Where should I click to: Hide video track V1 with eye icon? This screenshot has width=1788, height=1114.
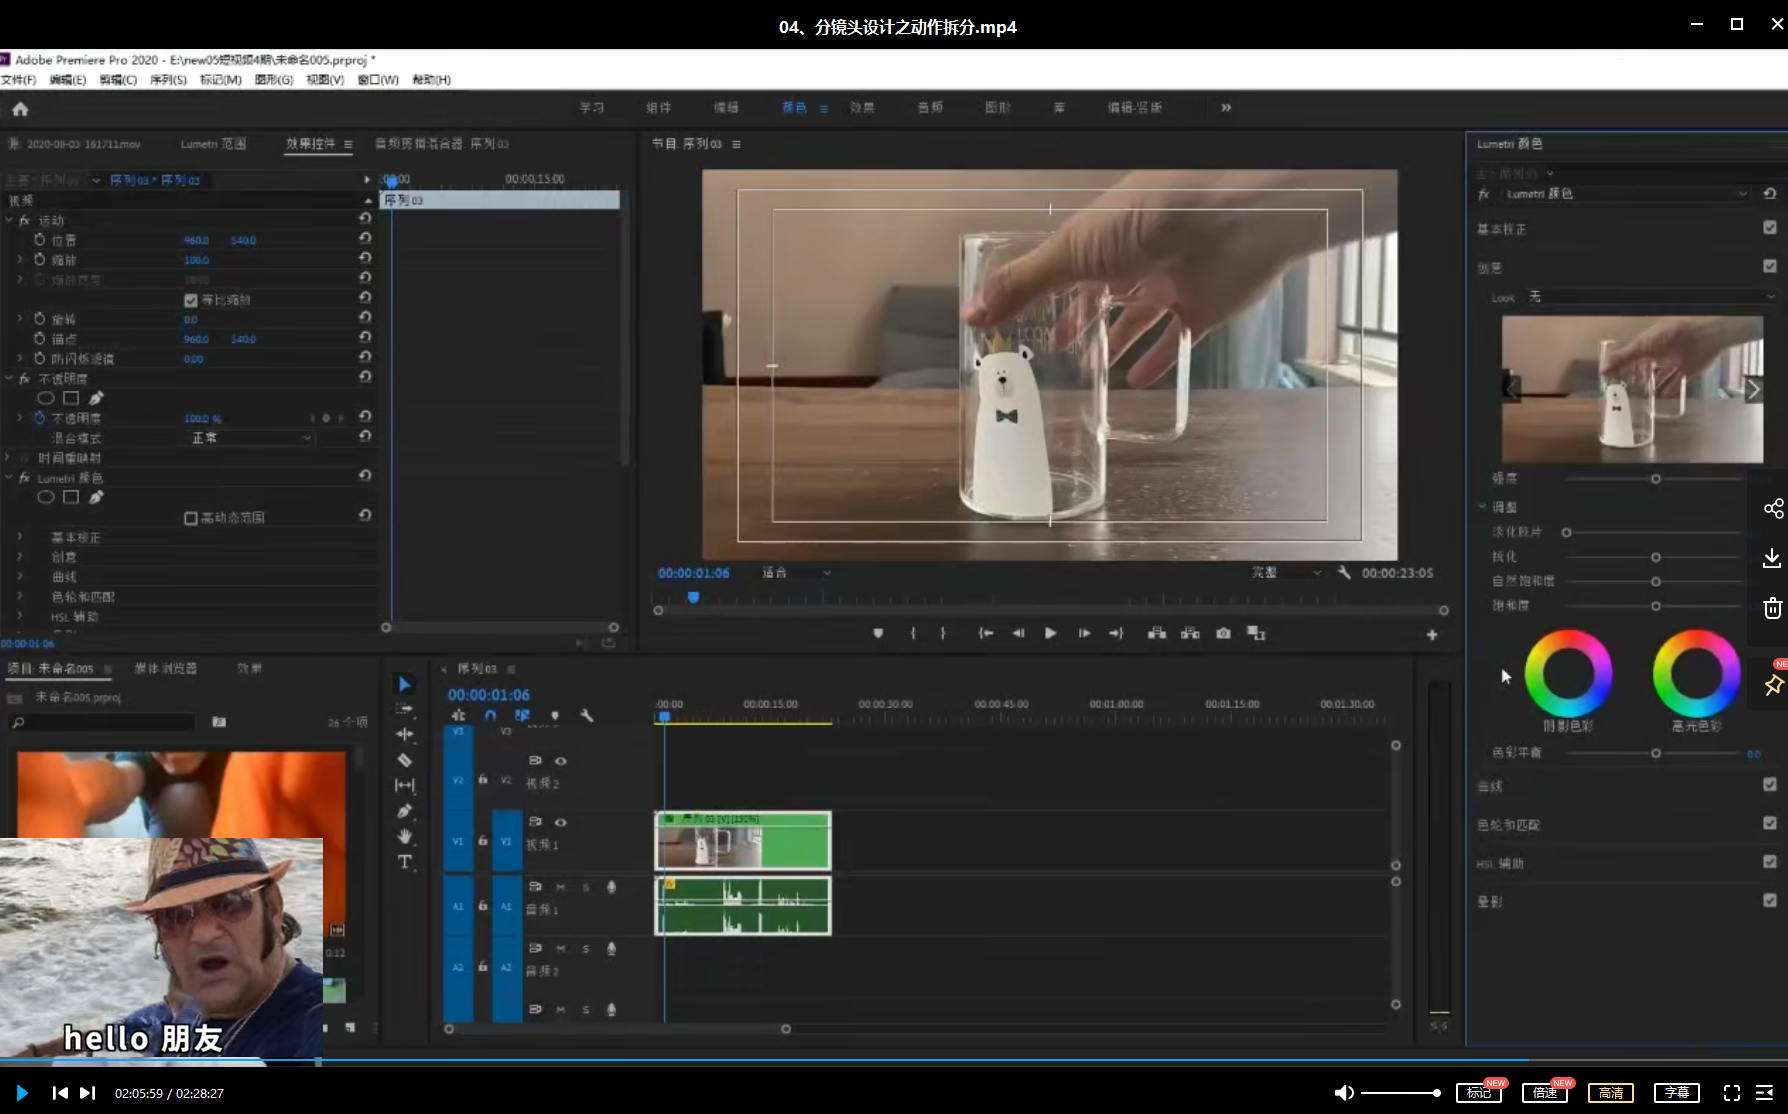(561, 822)
